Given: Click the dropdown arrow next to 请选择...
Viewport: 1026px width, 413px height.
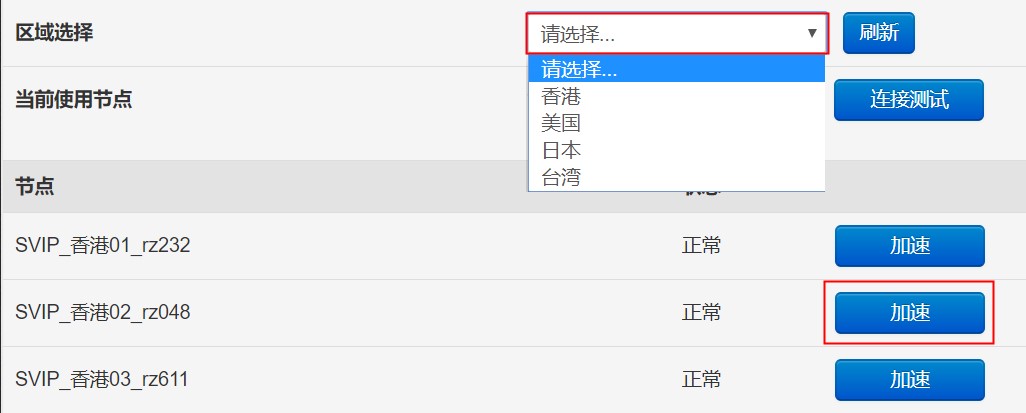Looking at the screenshot, I should [812, 33].
